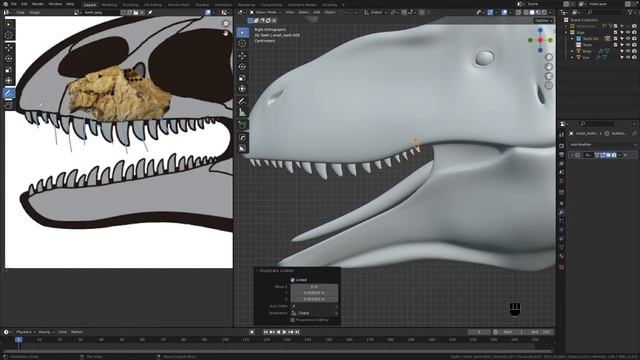640x360 pixels.
Task: Toggle the Linked checkbox in Duplicate Linked panel
Action: [x=292, y=280]
